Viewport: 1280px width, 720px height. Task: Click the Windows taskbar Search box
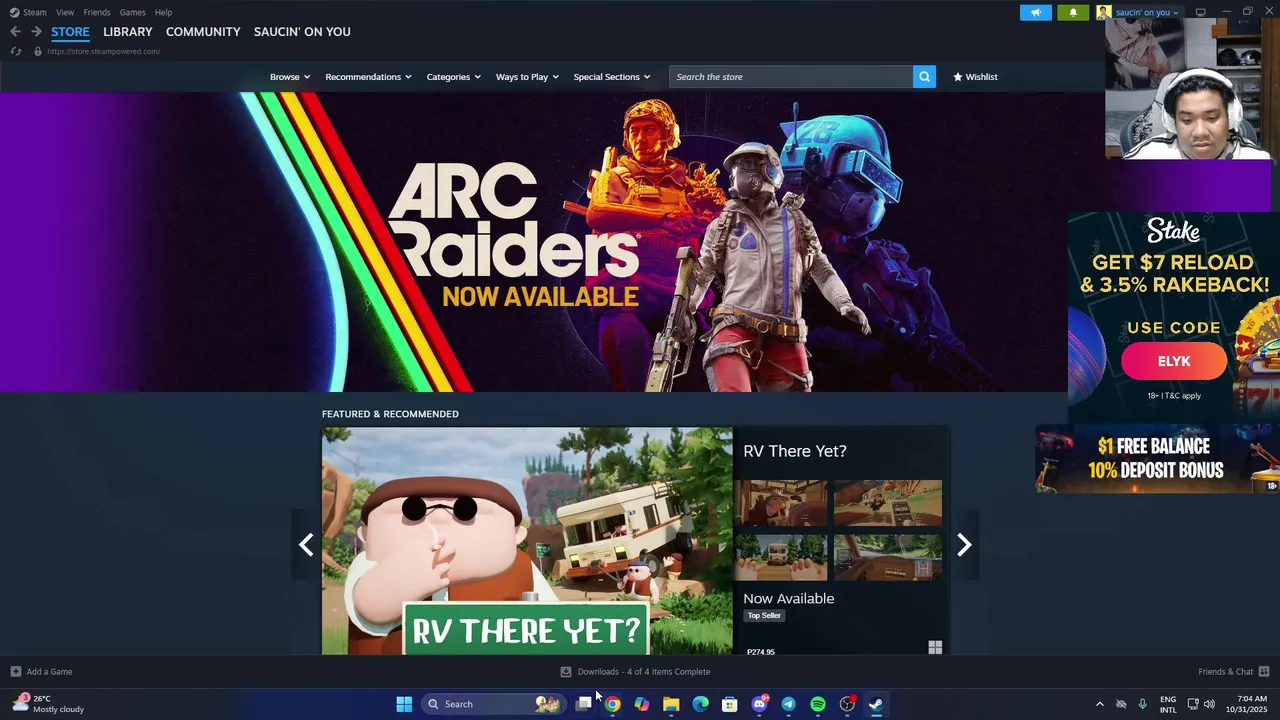tap(492, 704)
